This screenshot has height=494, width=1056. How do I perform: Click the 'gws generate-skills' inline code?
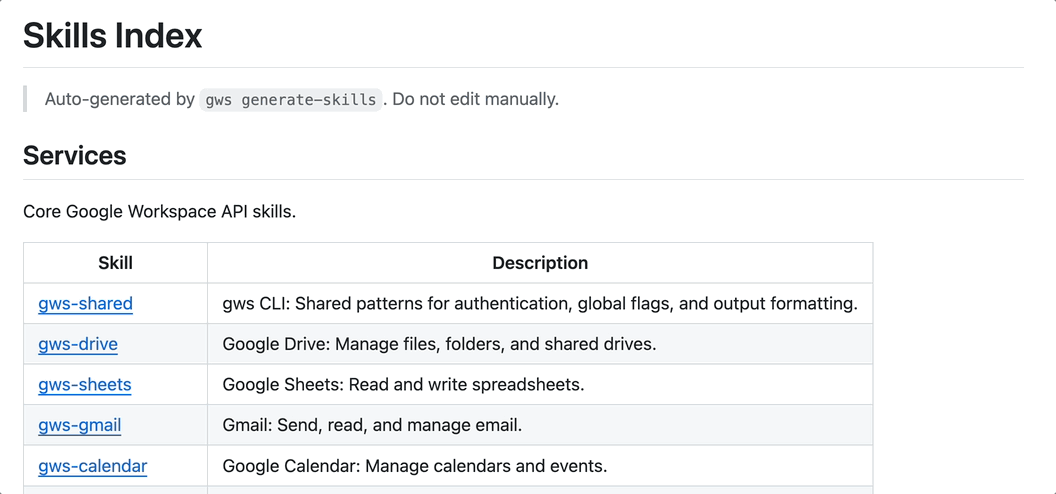click(x=291, y=99)
